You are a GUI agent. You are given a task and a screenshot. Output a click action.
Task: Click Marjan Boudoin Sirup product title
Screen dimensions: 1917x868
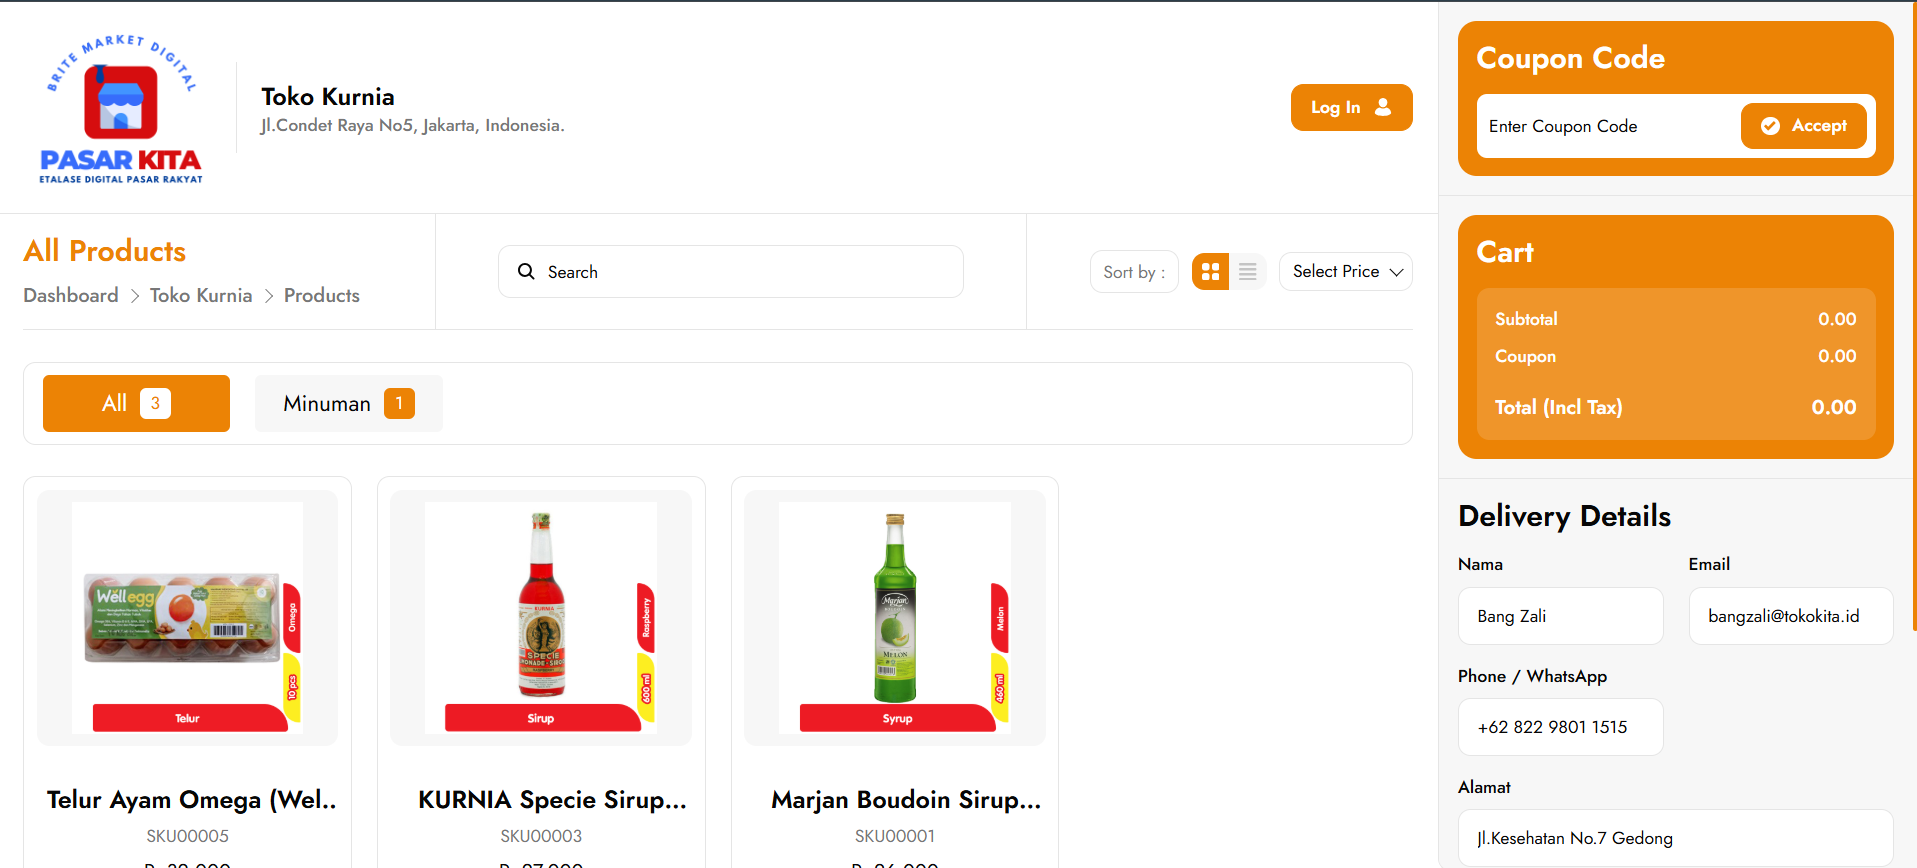pyautogui.click(x=906, y=800)
